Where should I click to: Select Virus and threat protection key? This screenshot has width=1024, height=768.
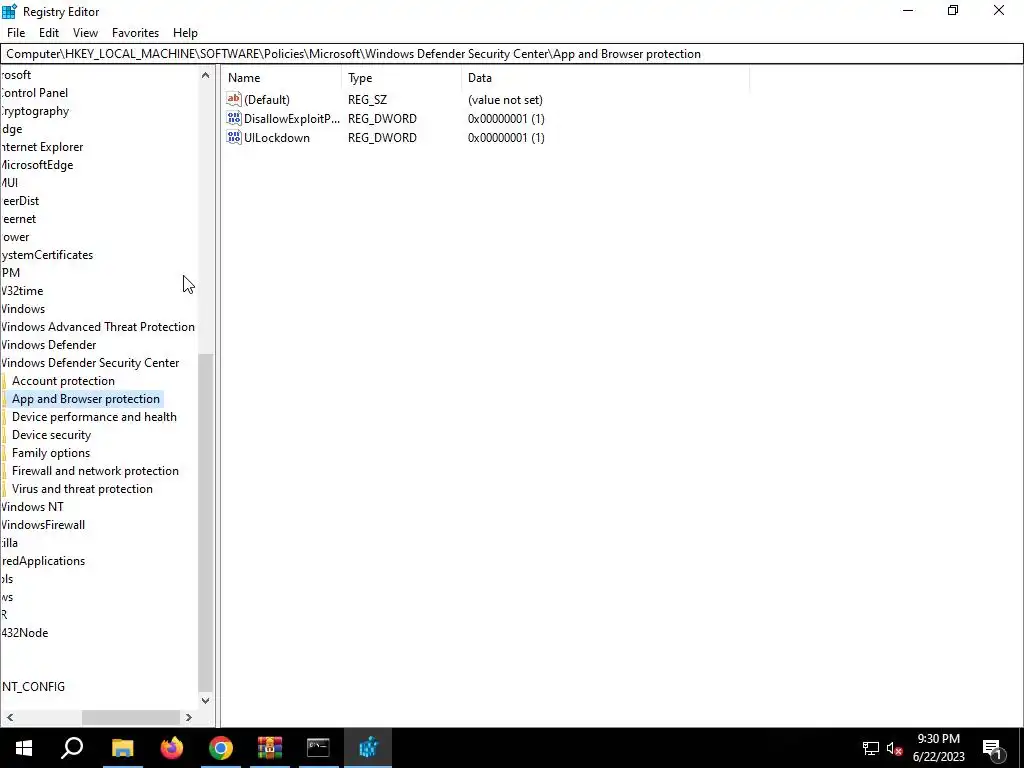[82, 488]
